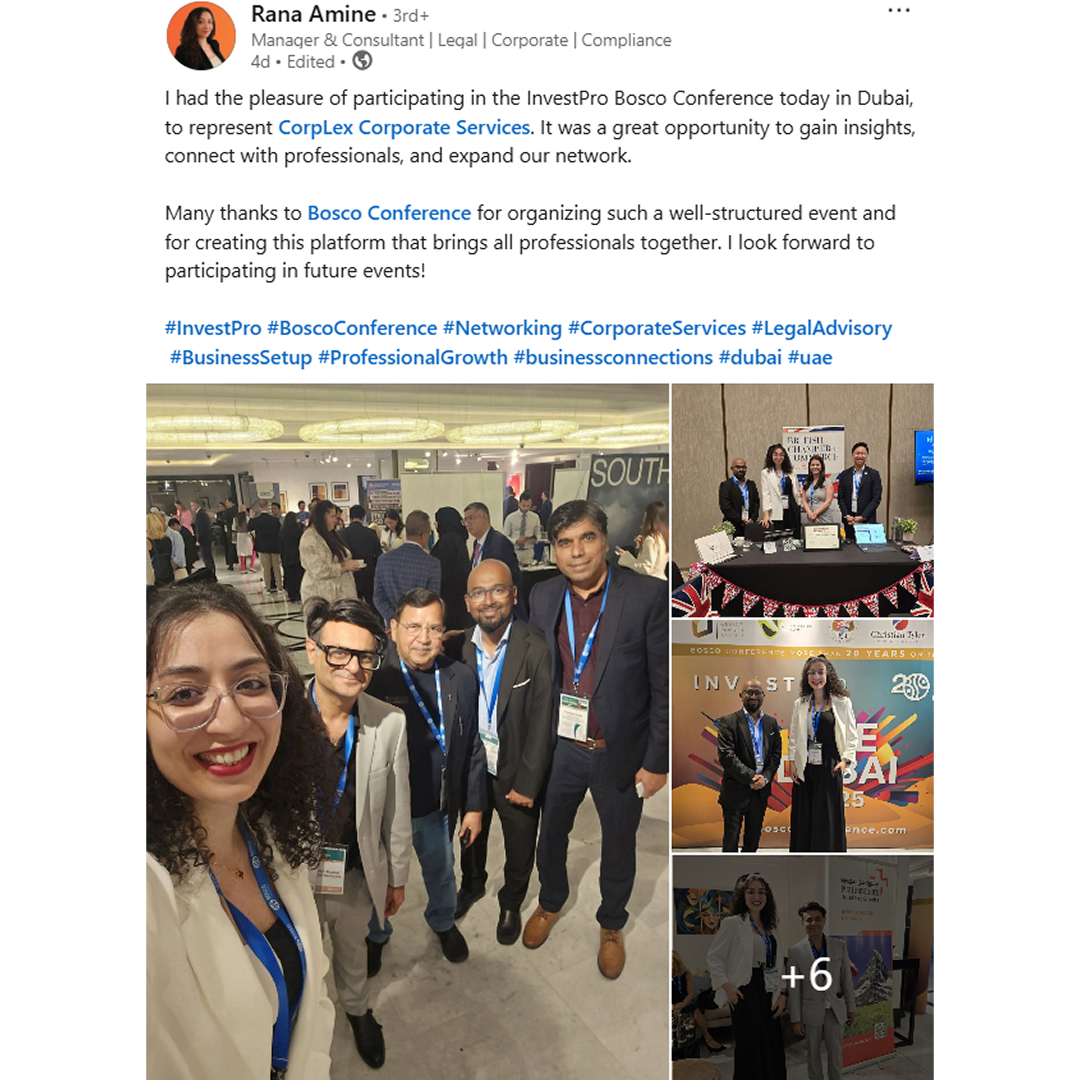Open the CorpLex Corporate Services link
This screenshot has width=1080, height=1080.
[x=404, y=127]
